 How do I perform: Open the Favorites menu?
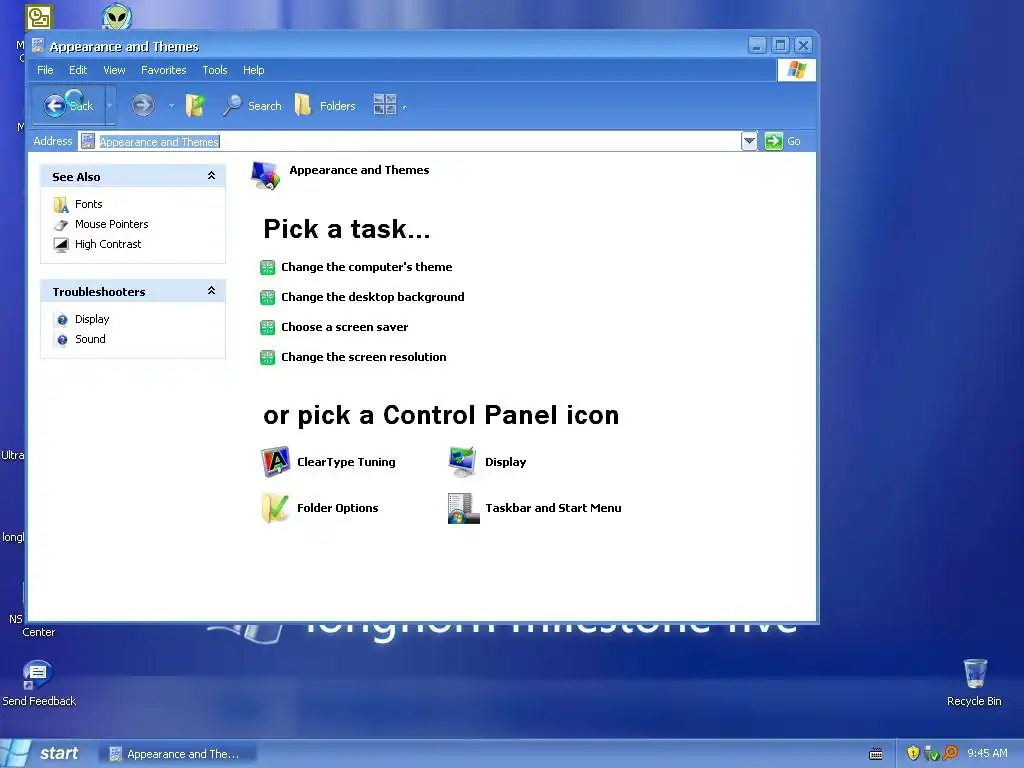[x=163, y=70]
